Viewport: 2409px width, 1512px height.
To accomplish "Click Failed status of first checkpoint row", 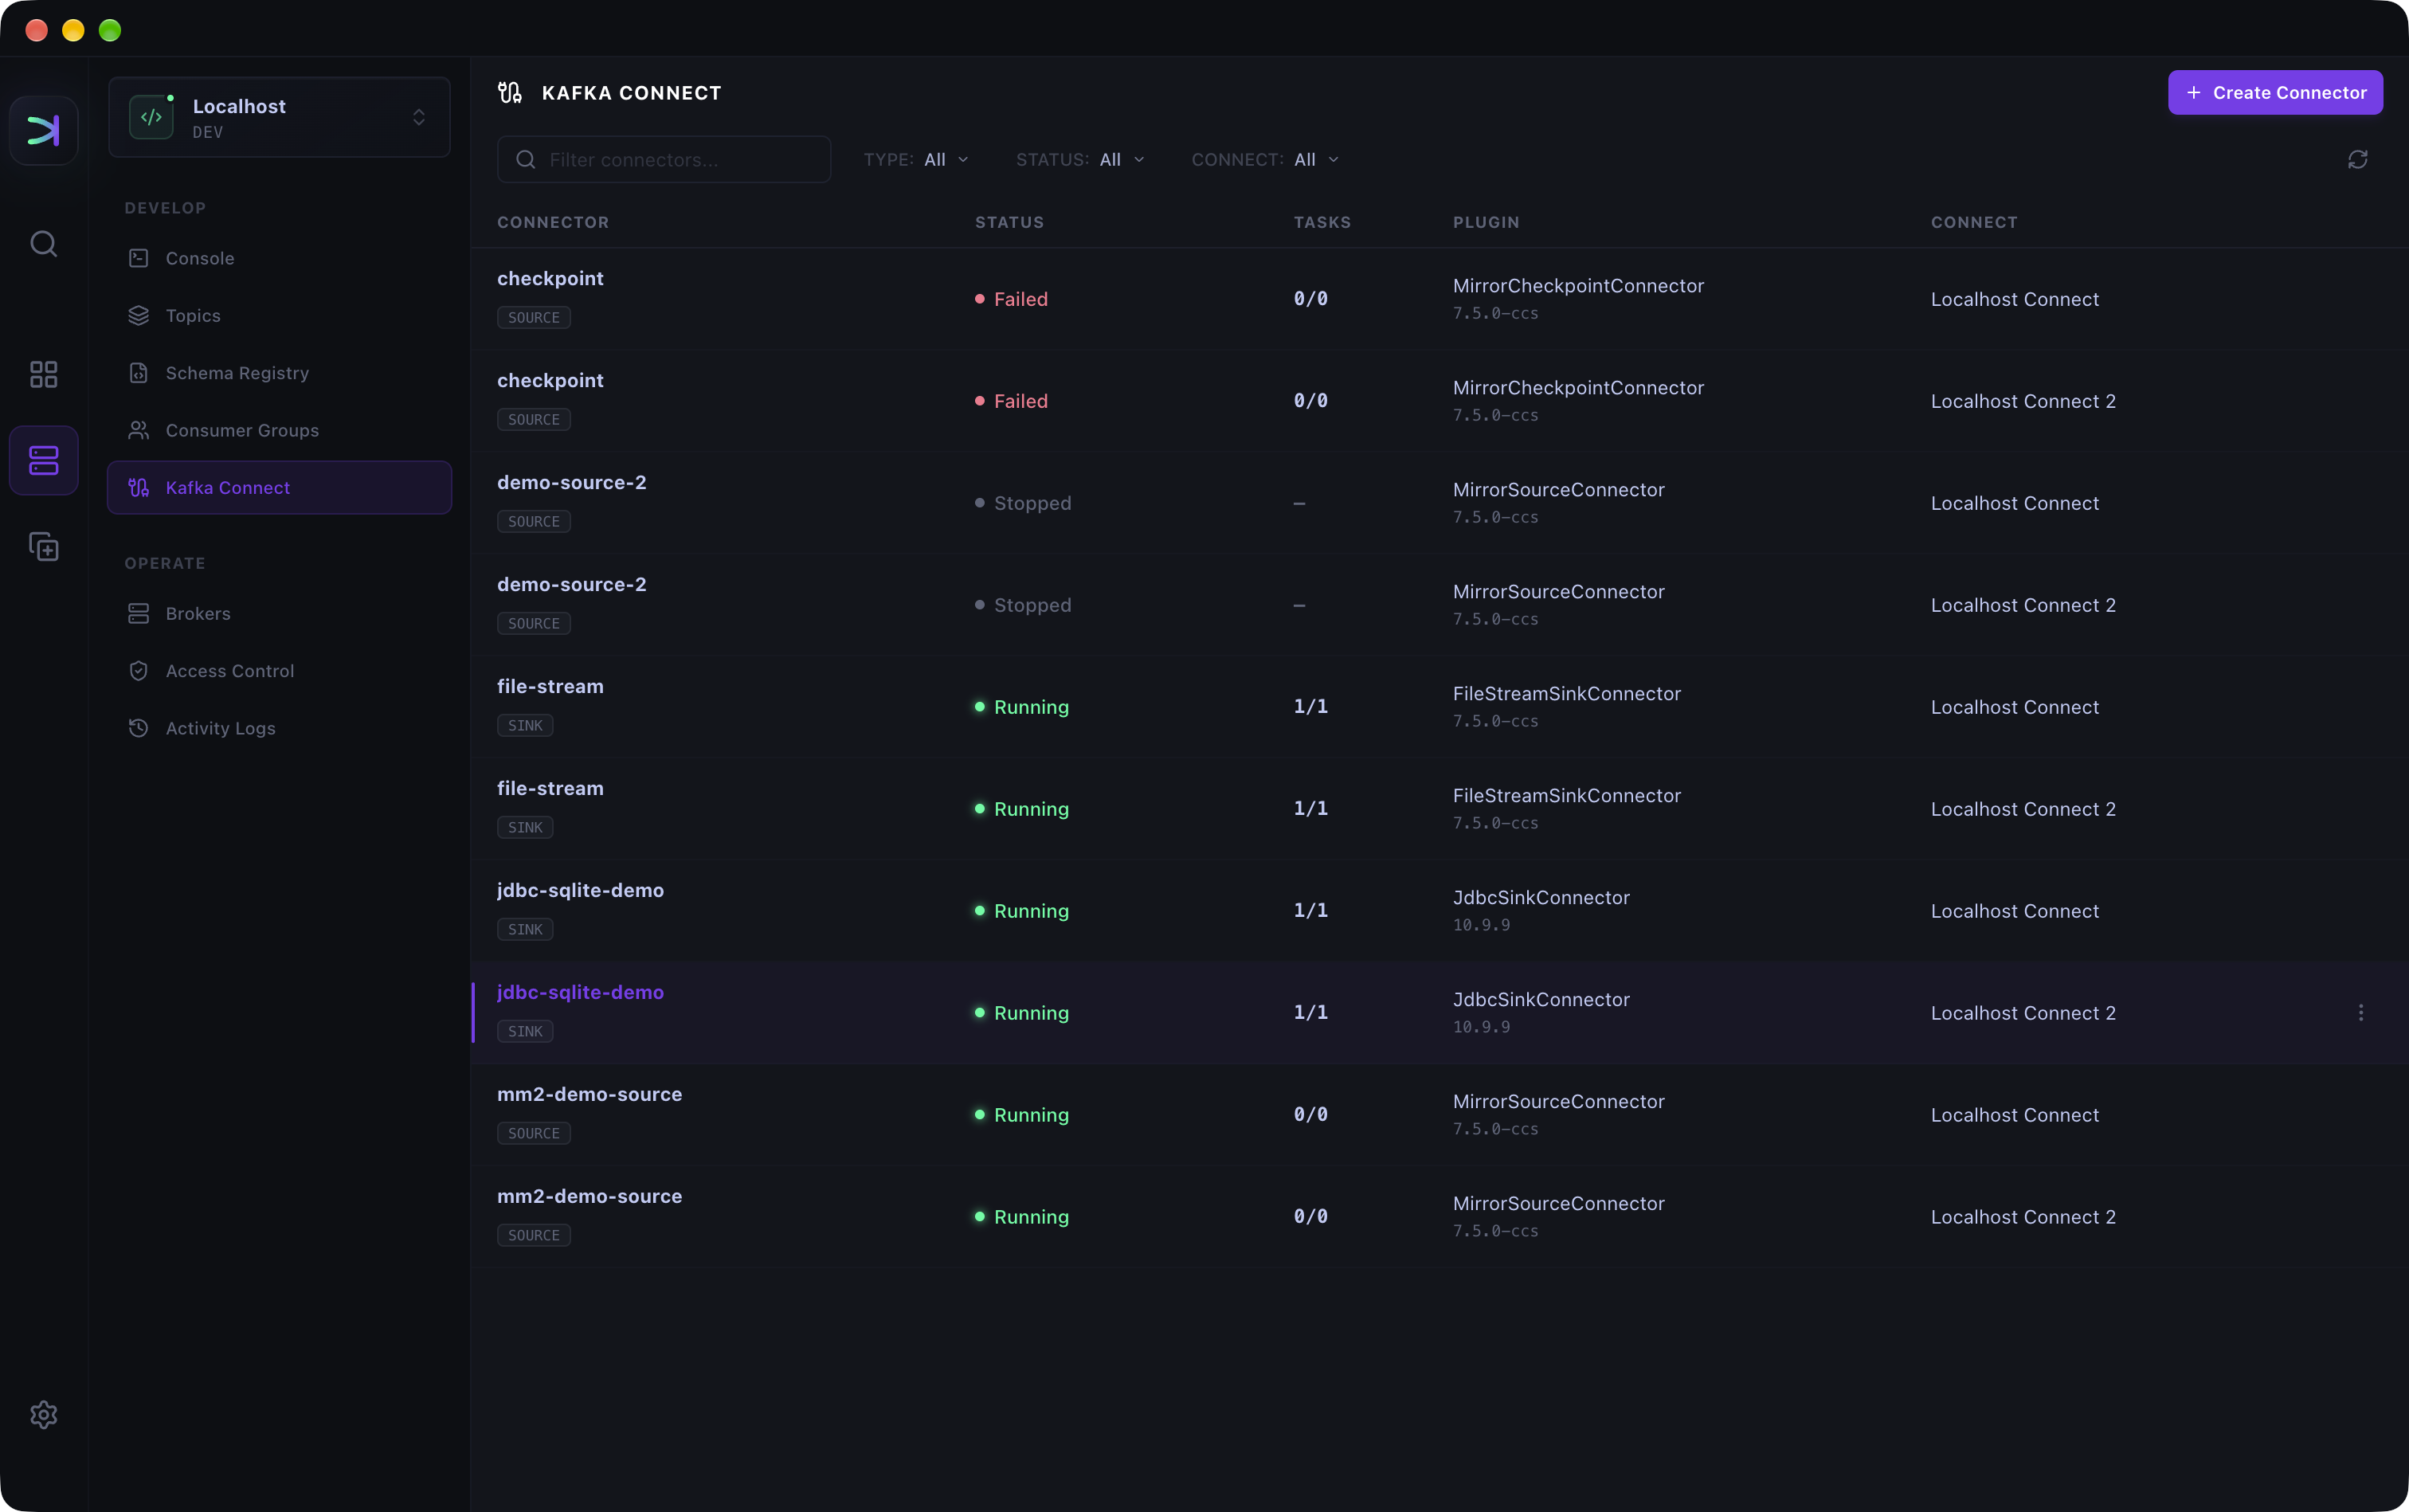I will pos(1012,299).
